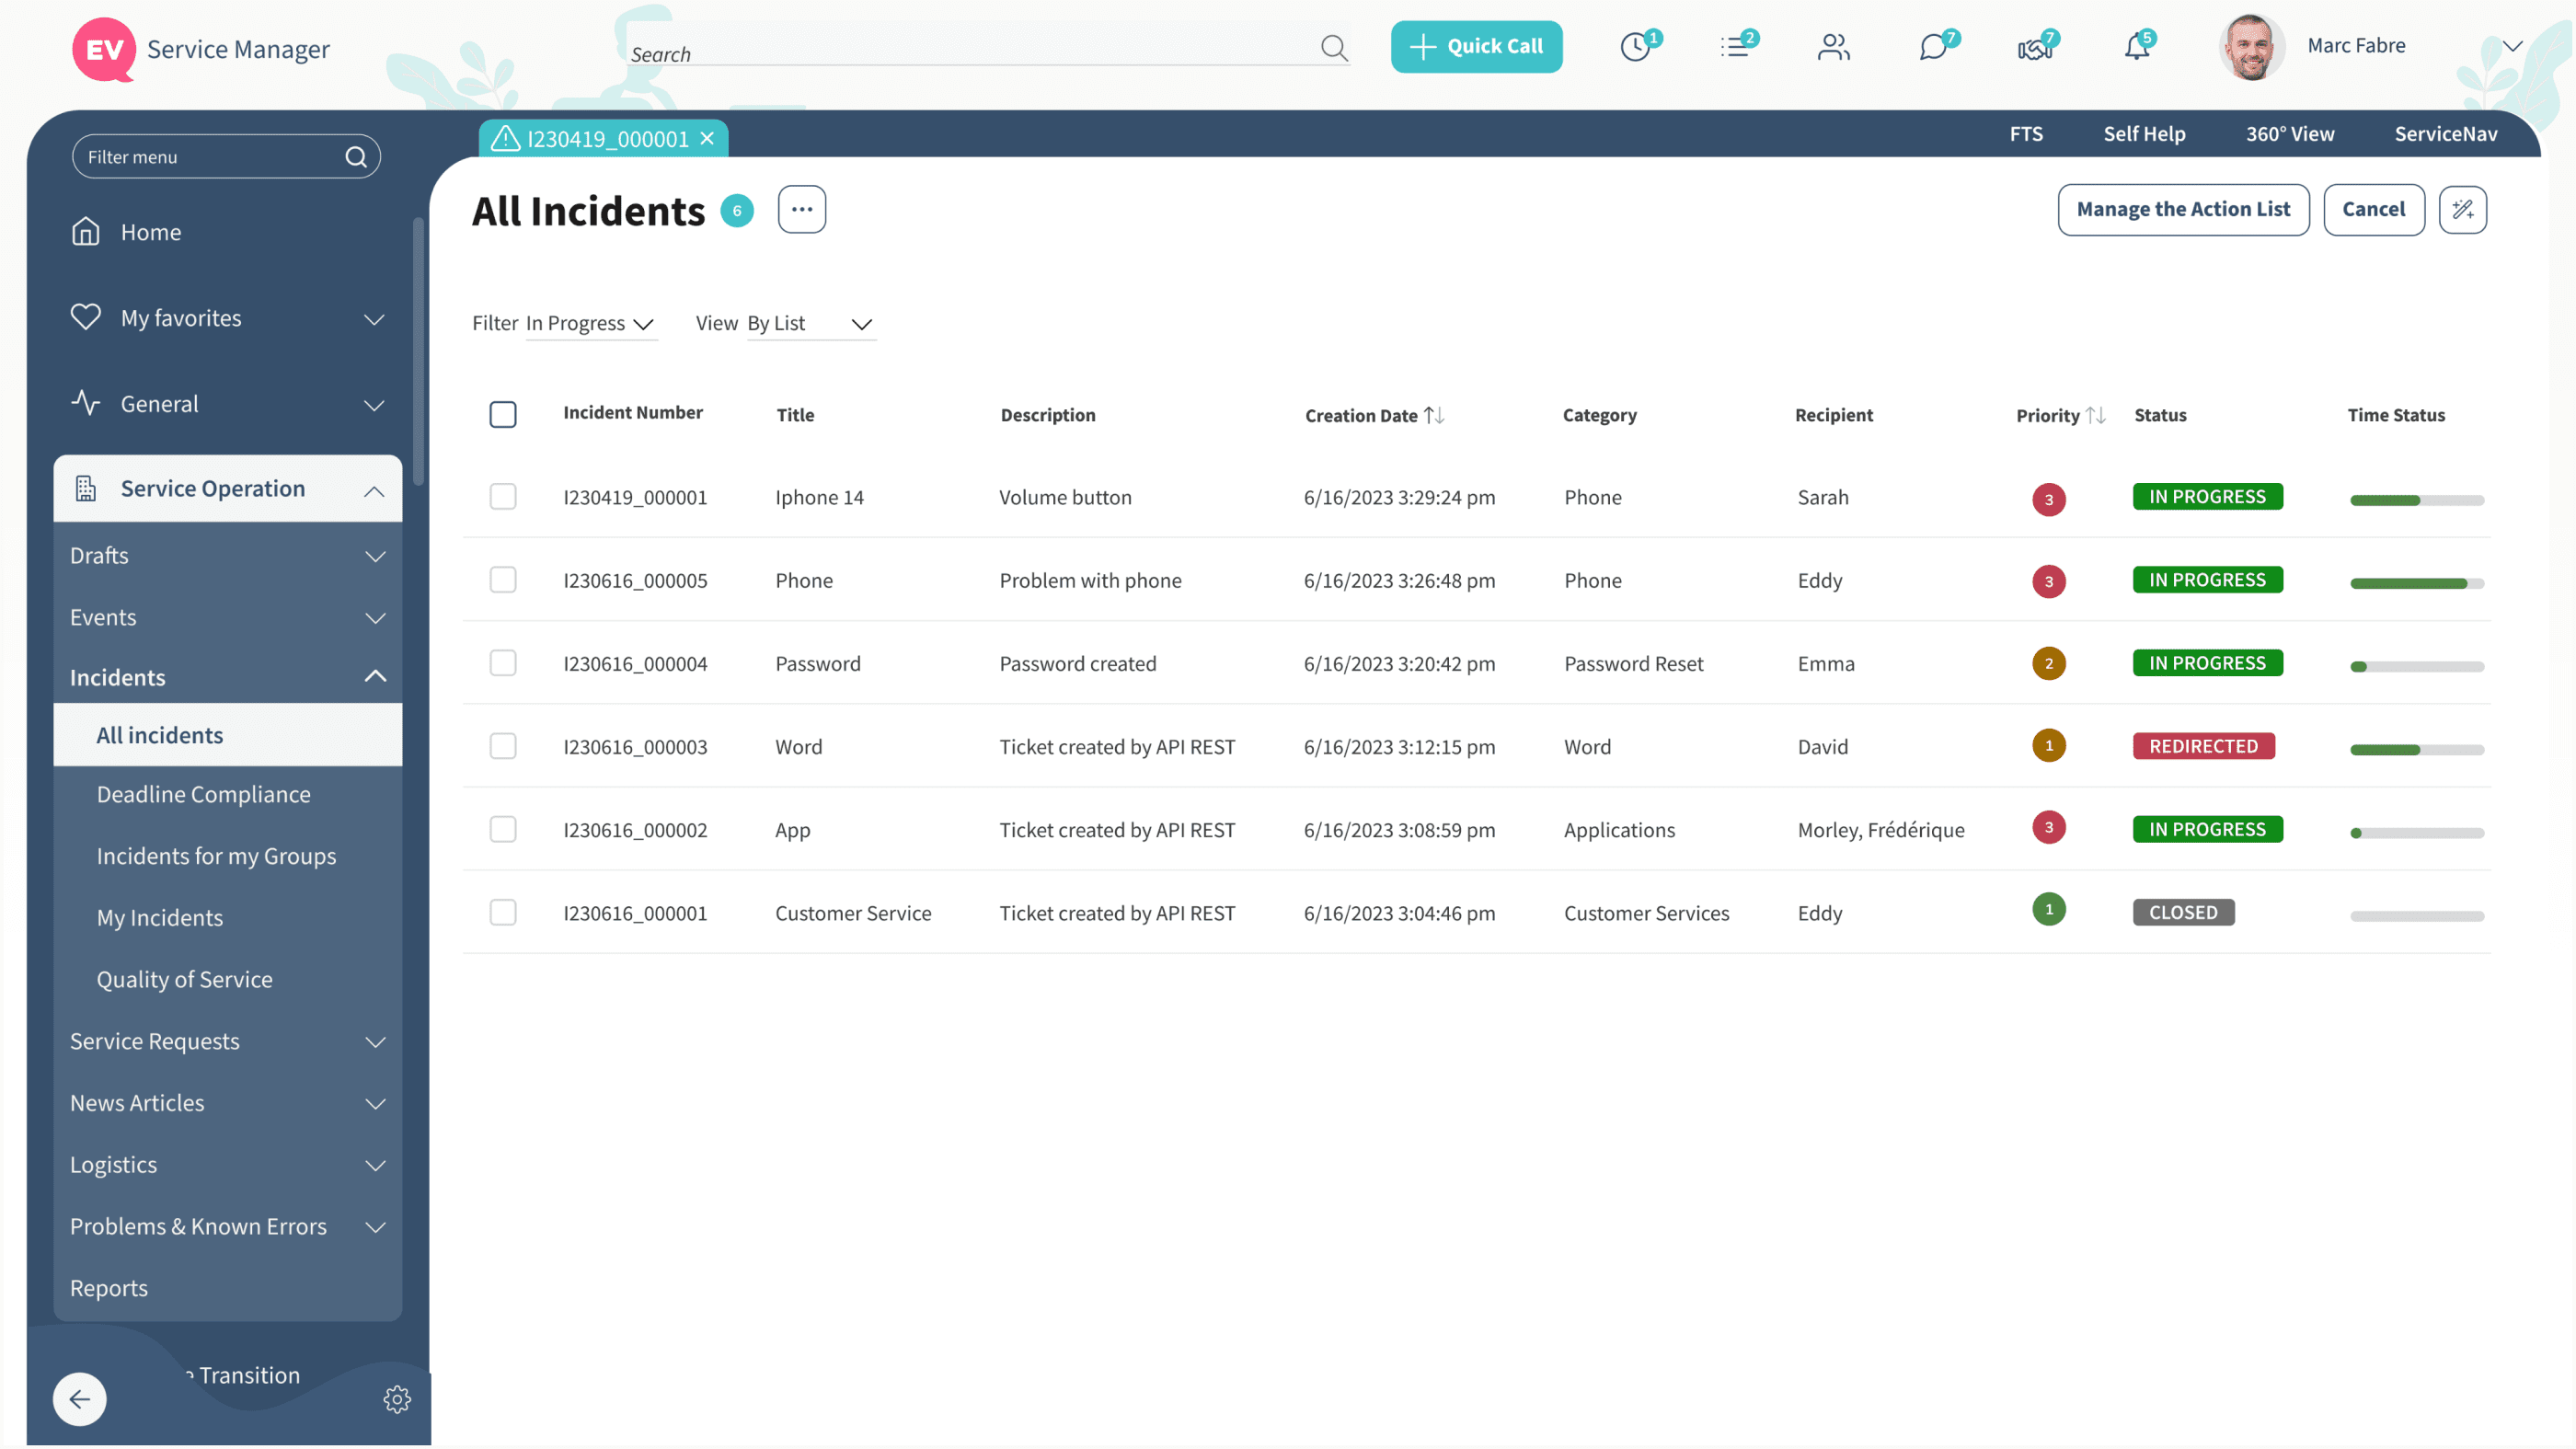Close the I230419_000001 tab
2576x1449 pixels.
coord(707,138)
